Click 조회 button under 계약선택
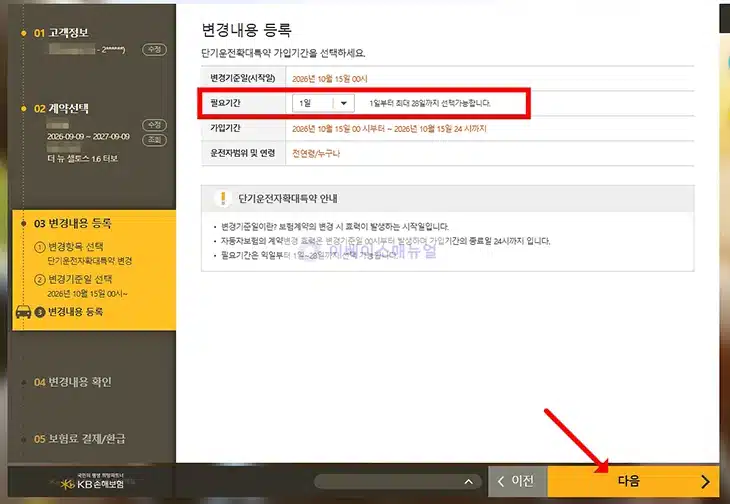 (x=155, y=140)
